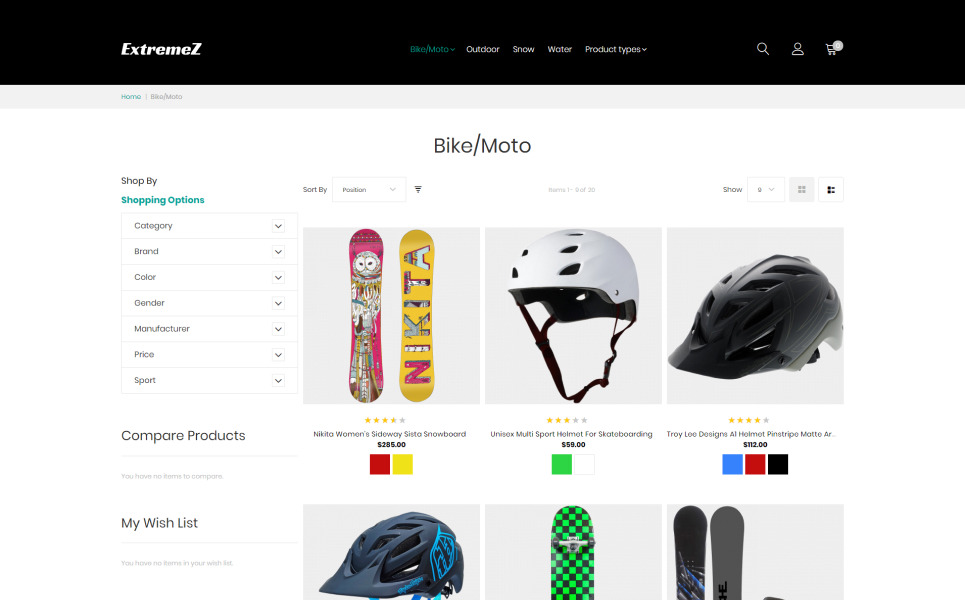
Task: Select the yellow snowboard color swatch
Action: [402, 464]
